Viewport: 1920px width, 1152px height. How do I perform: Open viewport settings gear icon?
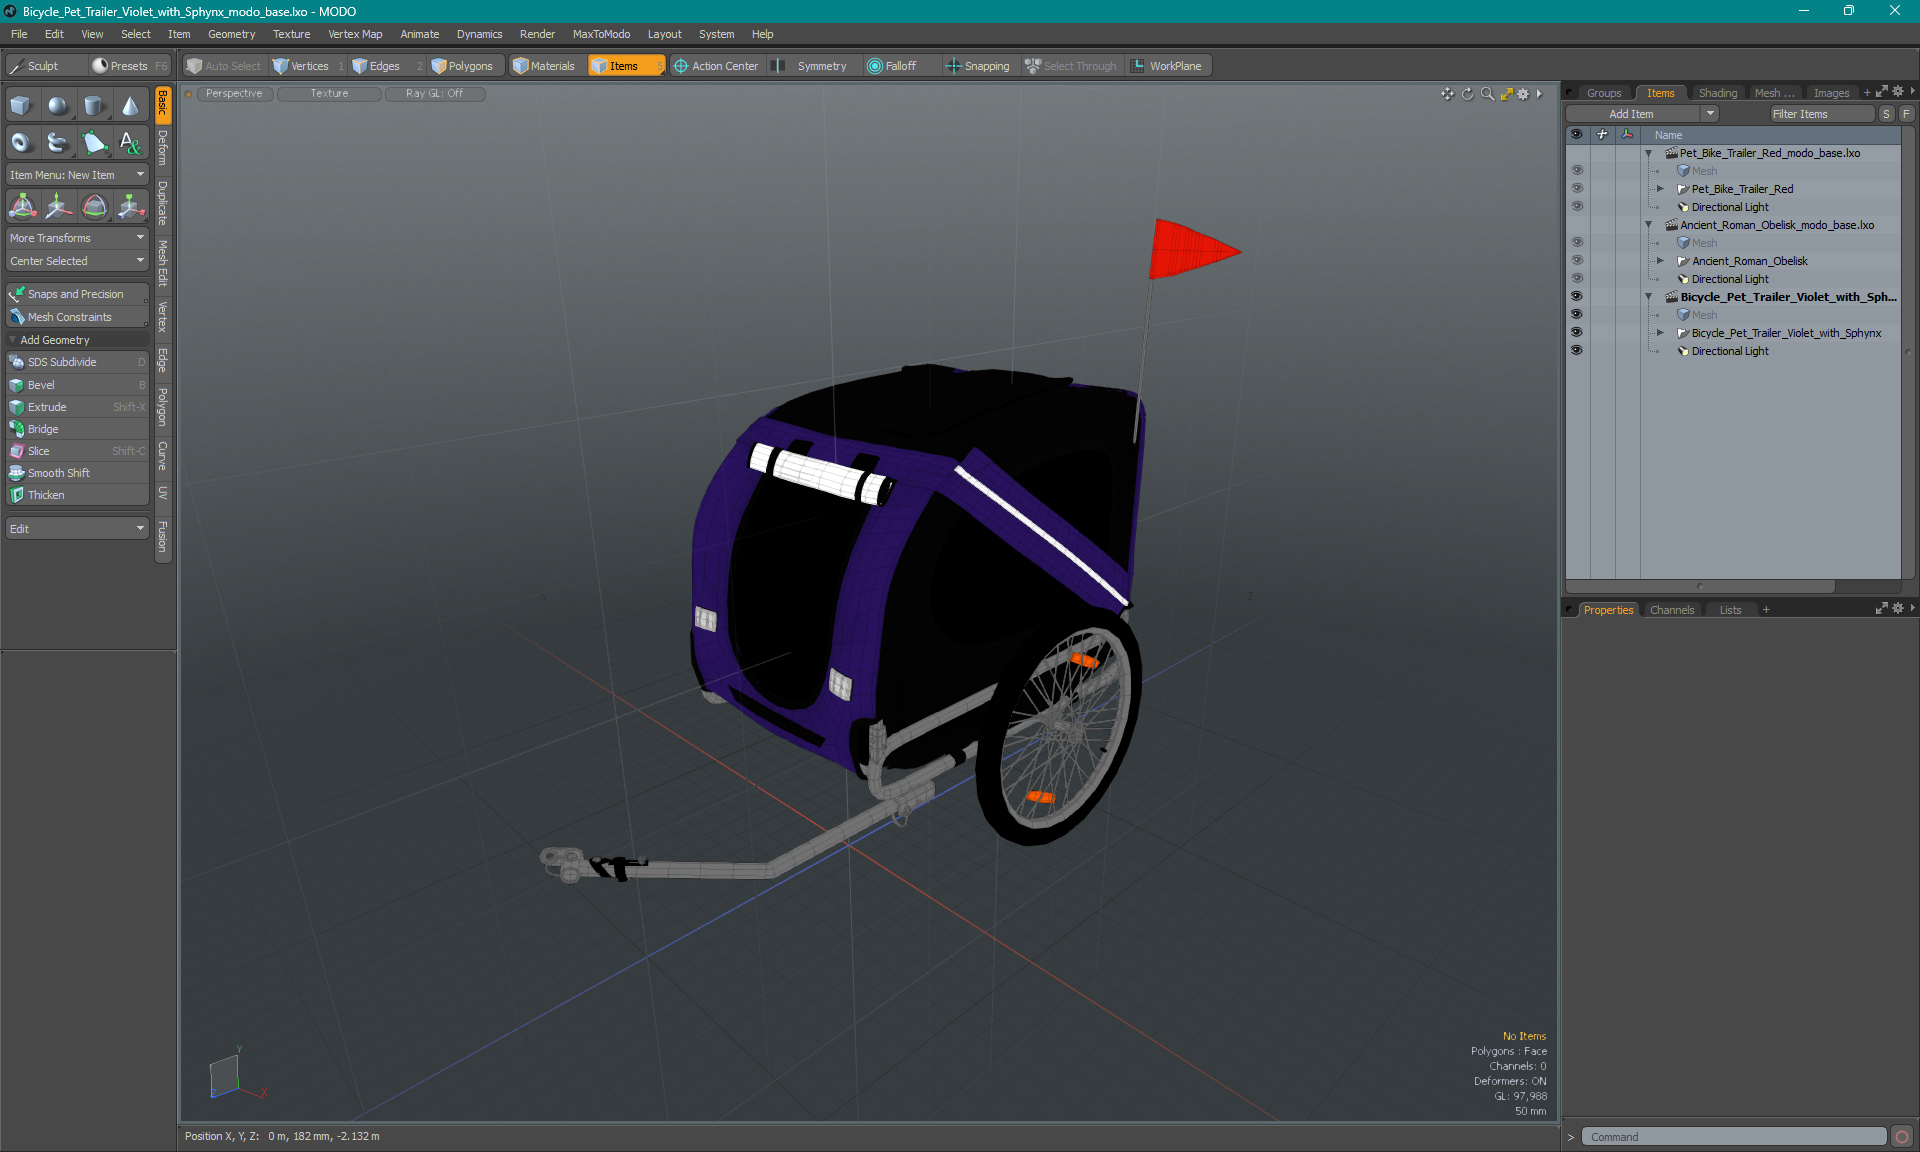coord(1523,94)
